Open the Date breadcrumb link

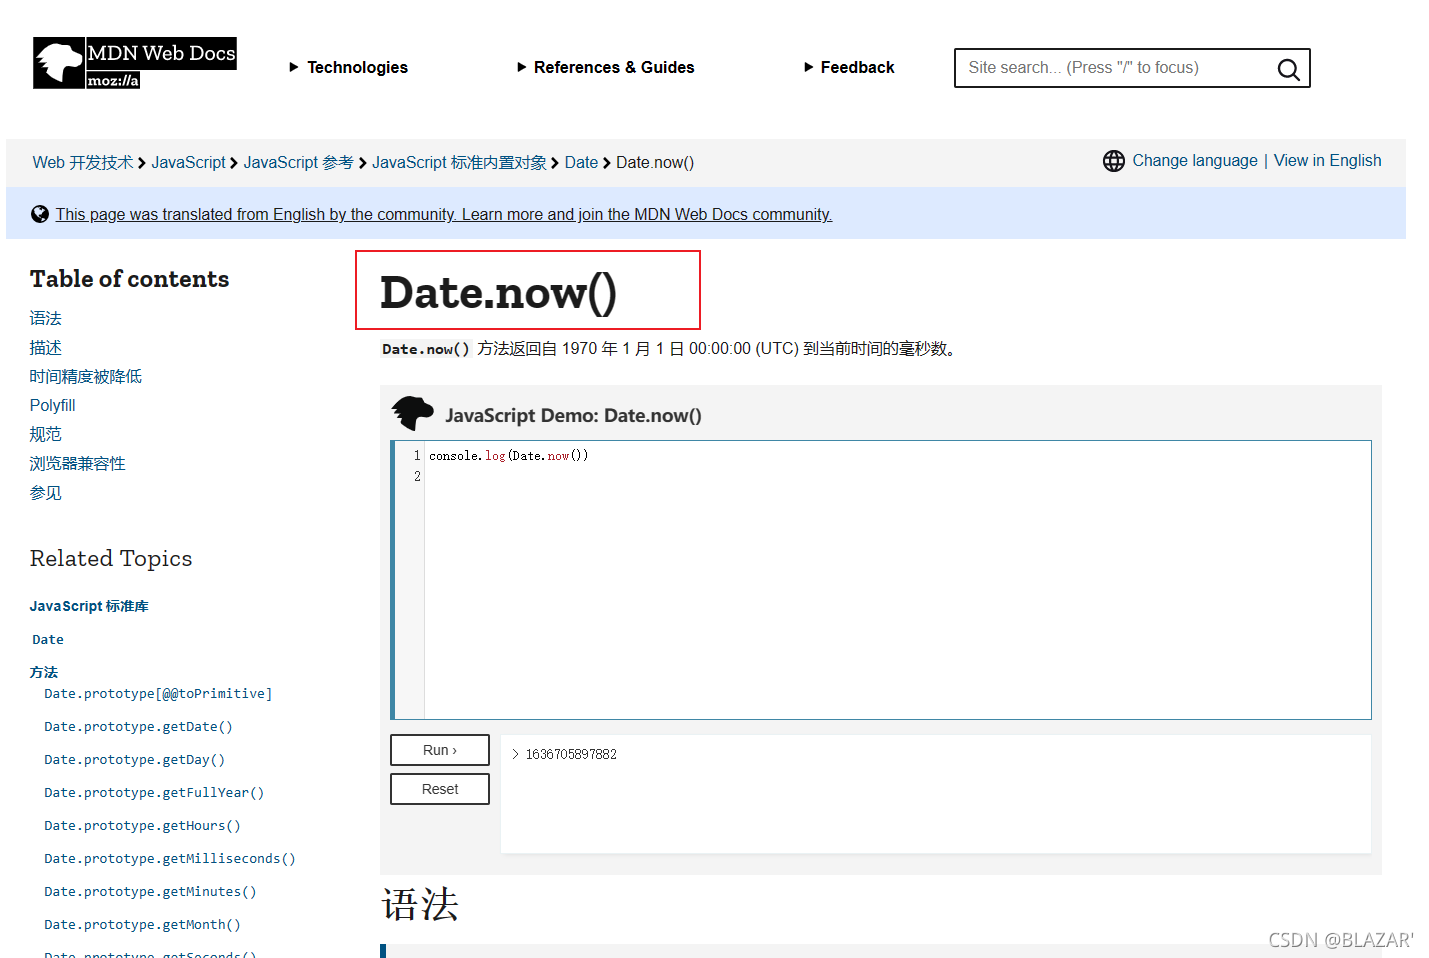click(x=581, y=162)
